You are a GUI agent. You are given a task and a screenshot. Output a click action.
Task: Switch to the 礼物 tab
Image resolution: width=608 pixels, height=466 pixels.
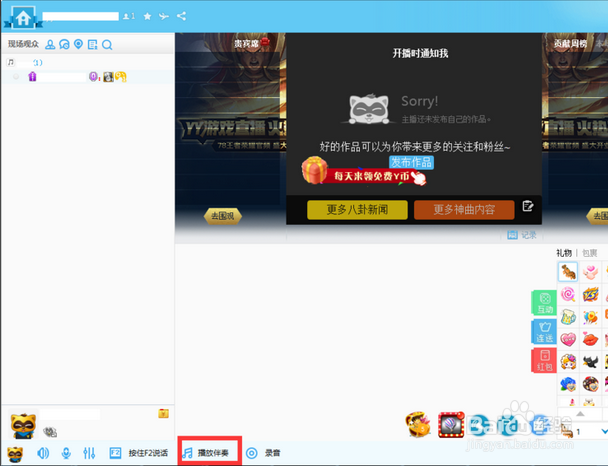point(564,253)
